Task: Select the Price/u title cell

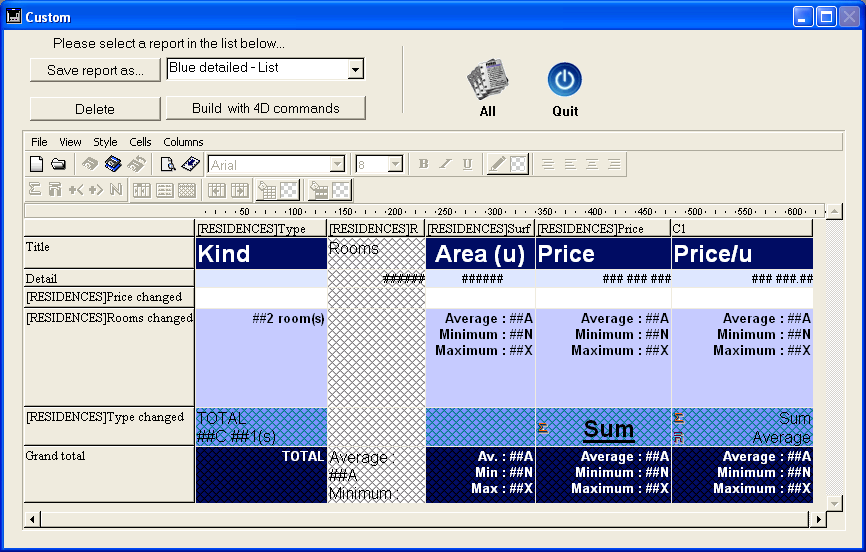Action: click(740, 254)
